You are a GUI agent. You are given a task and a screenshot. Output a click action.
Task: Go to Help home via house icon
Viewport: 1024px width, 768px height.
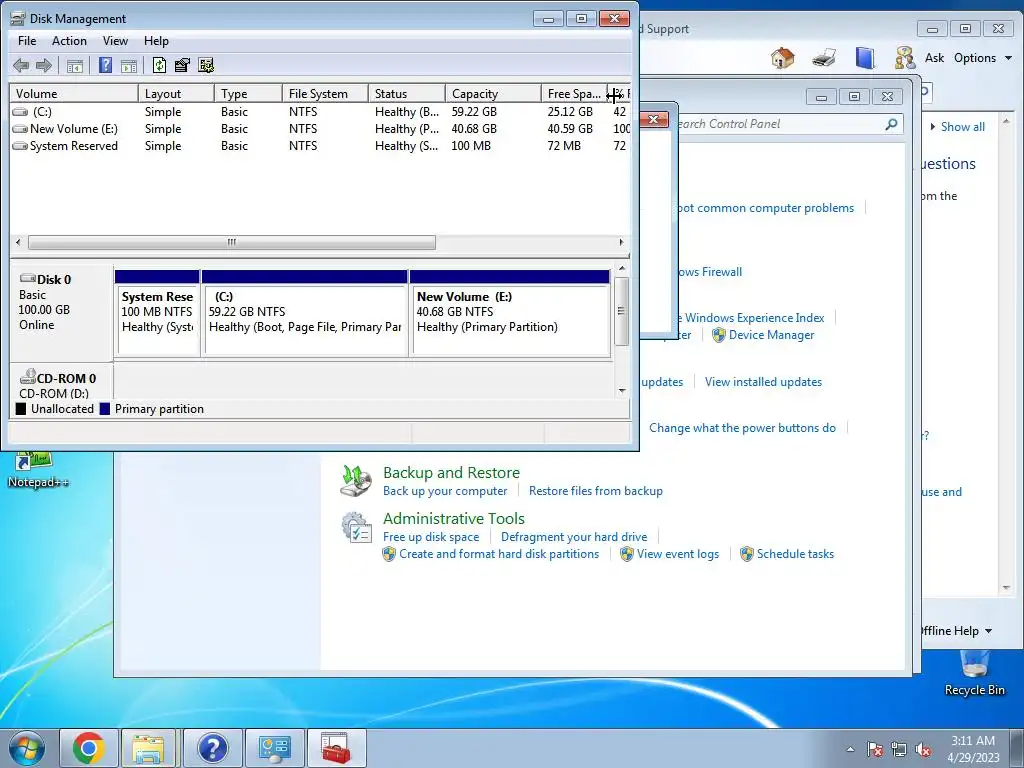[x=782, y=57]
